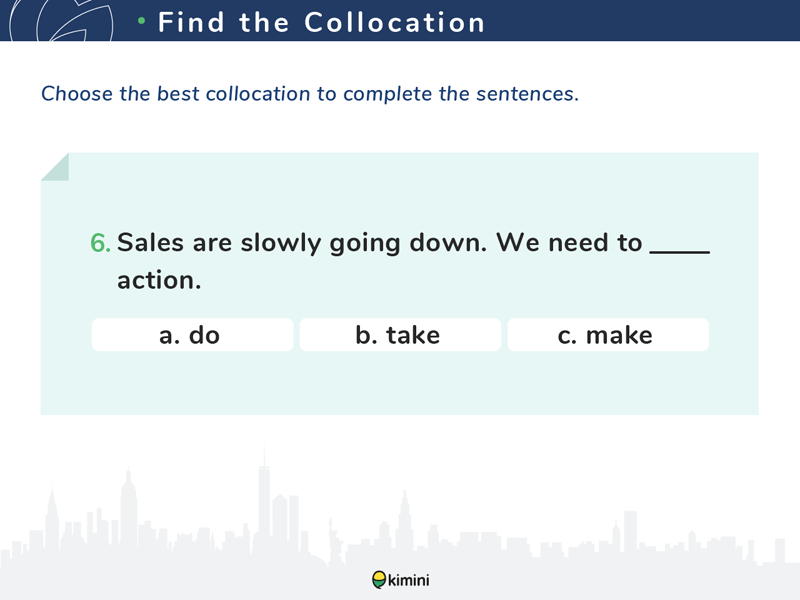Viewport: 800px width, 600px height.
Task: Open the "kimini" brand name text
Action: [x=408, y=579]
